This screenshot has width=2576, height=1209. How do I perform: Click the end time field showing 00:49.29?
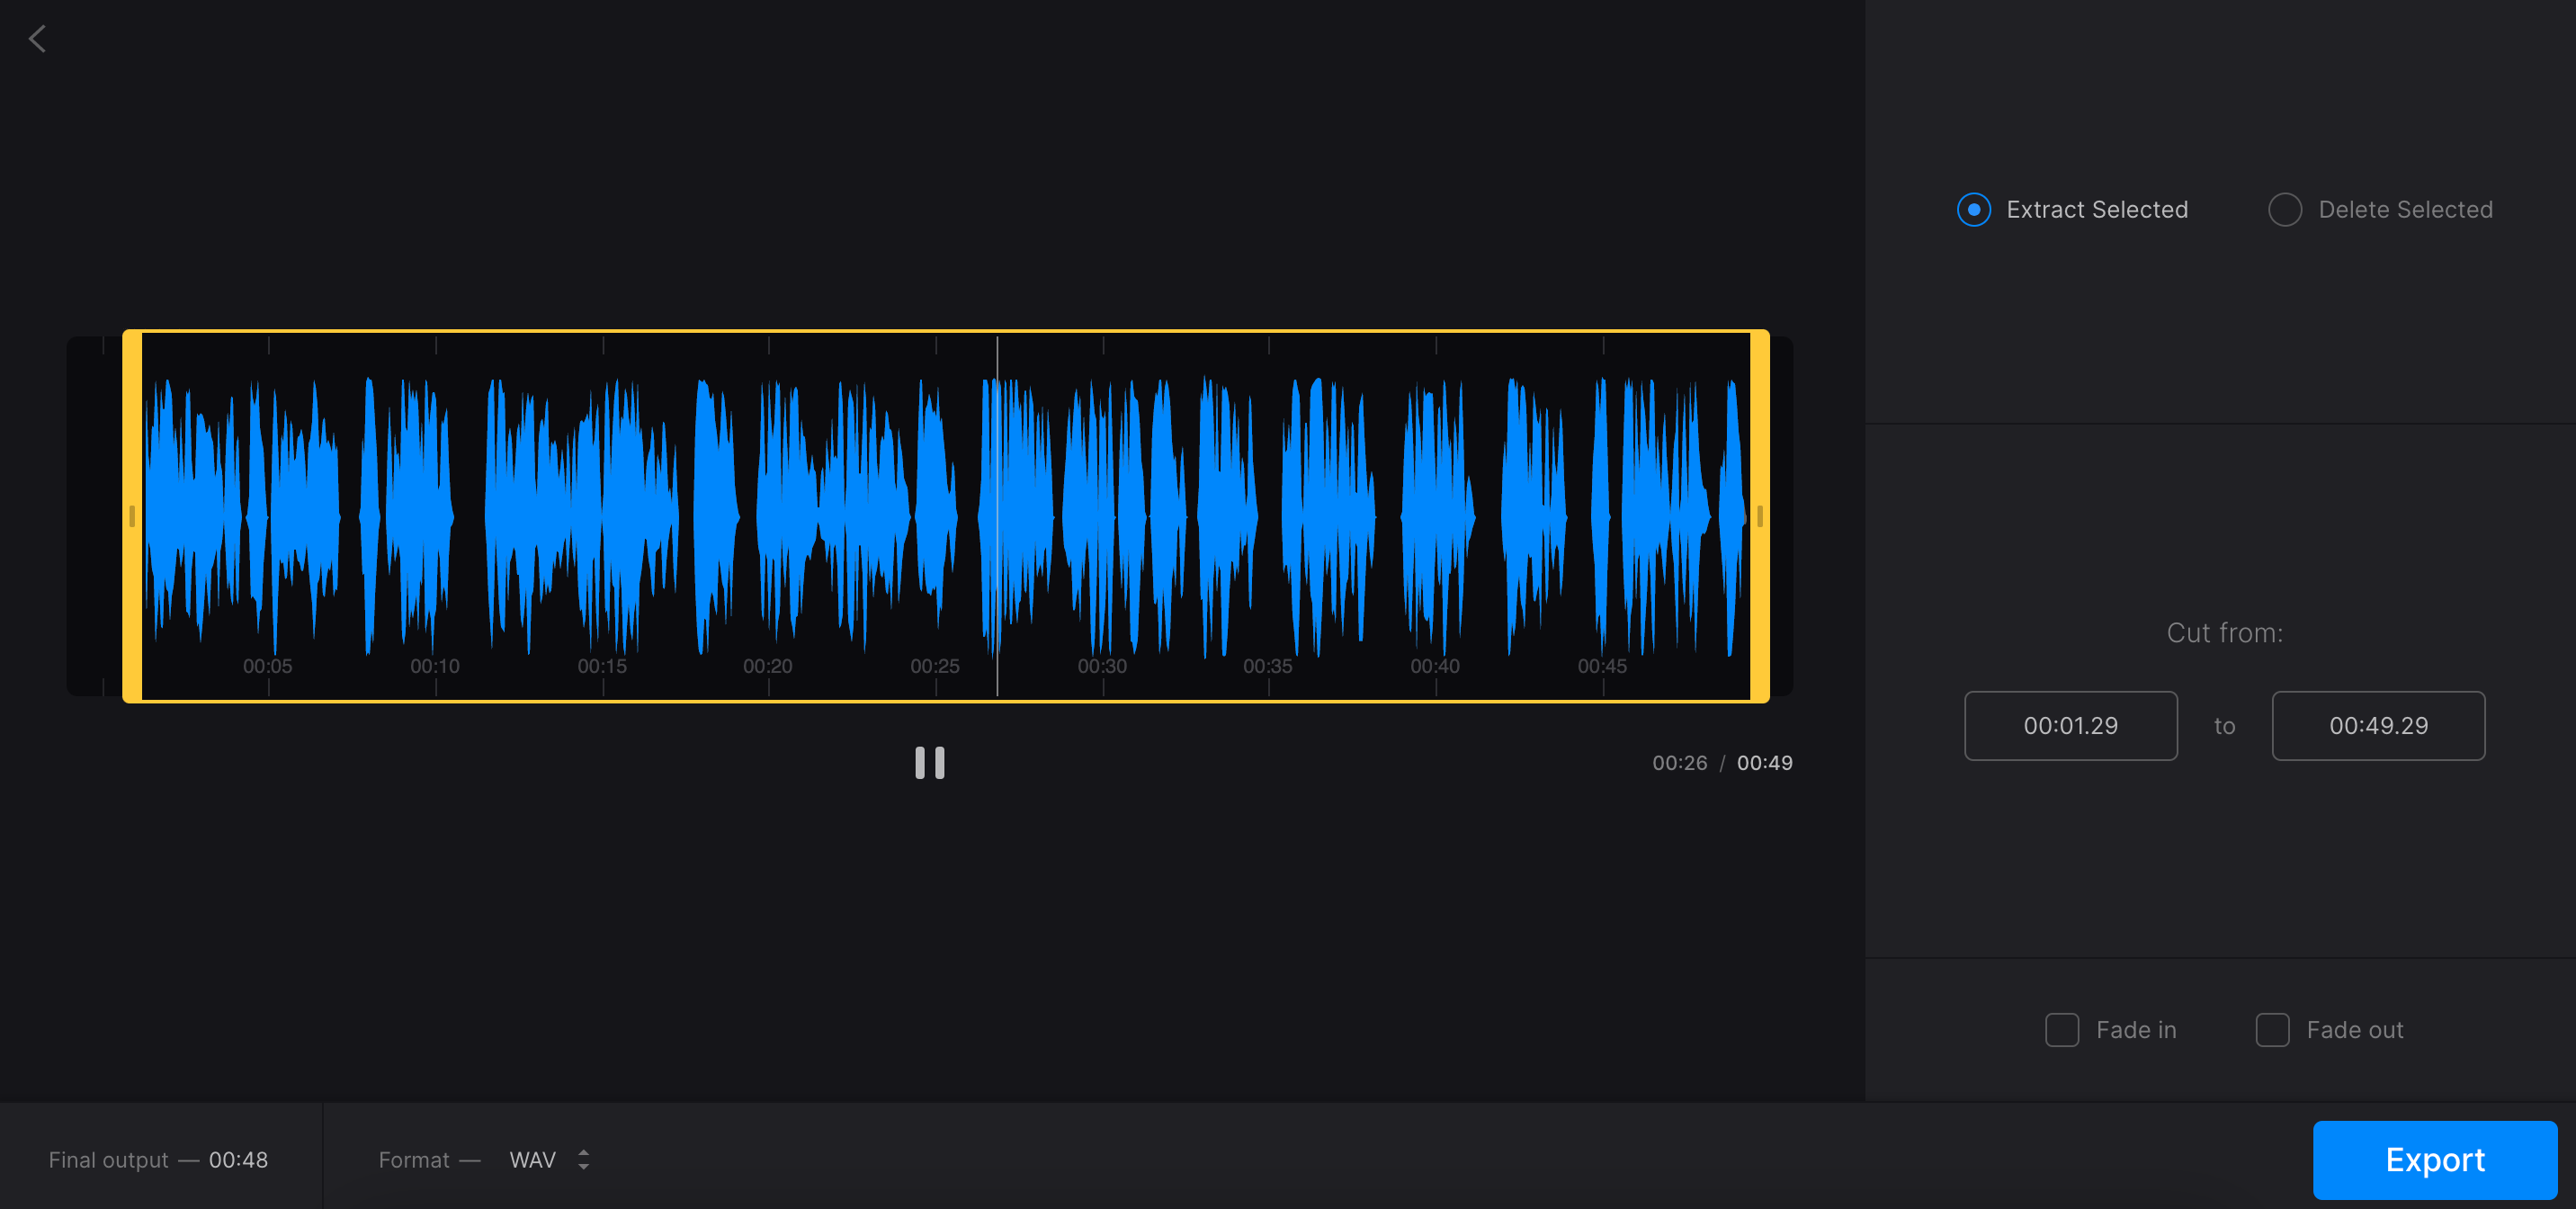(2379, 725)
